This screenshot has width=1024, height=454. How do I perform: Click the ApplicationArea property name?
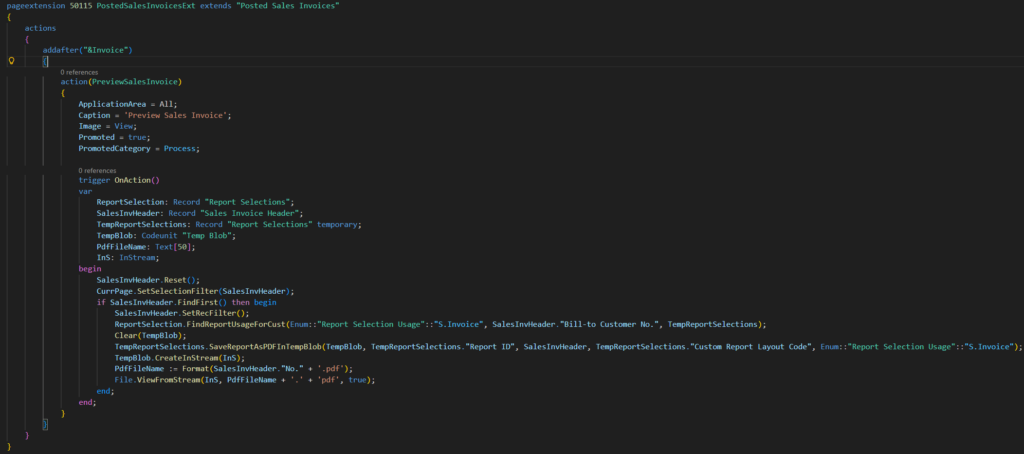112,104
